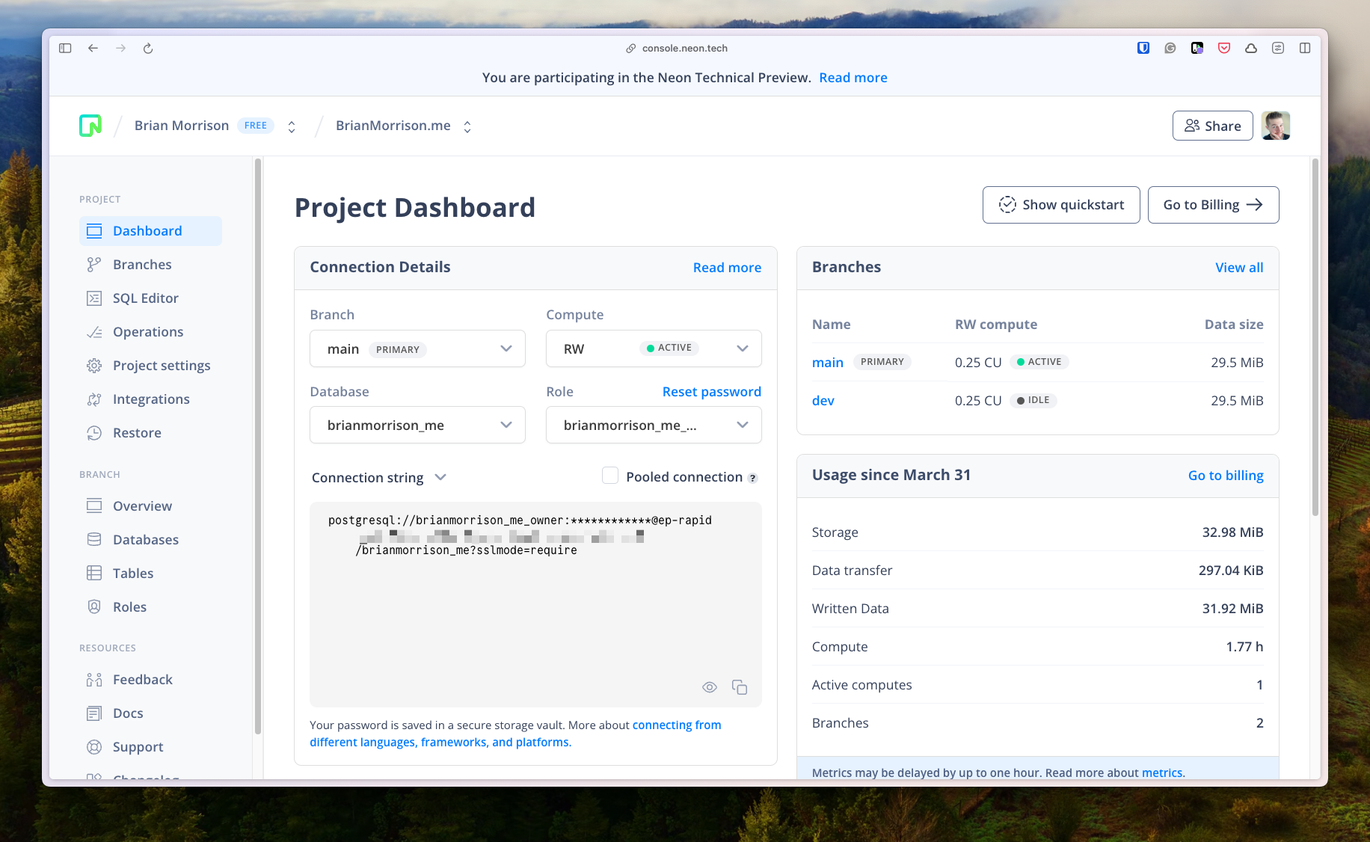Expand the Connection string format selector
Screen dimensions: 1370x842
[379, 478]
